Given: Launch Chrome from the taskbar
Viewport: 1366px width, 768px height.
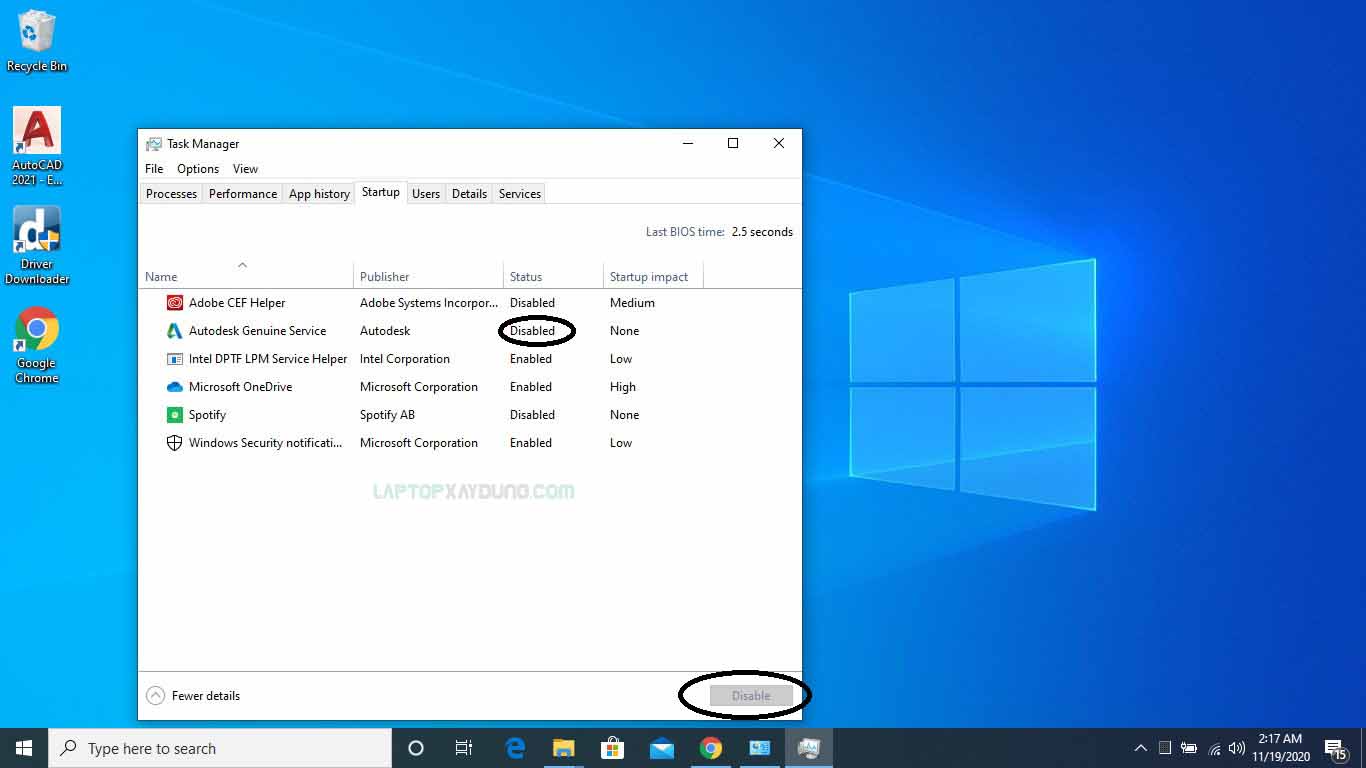Looking at the screenshot, I should (x=710, y=748).
